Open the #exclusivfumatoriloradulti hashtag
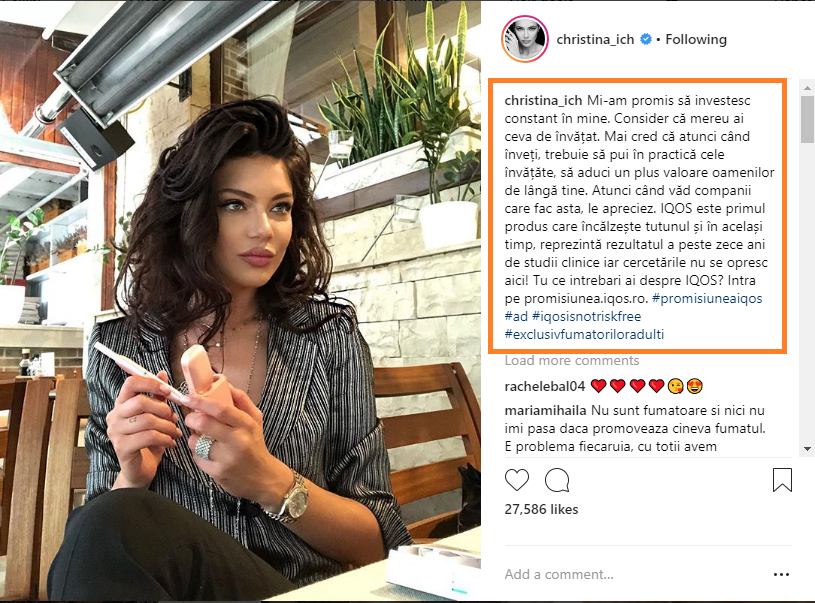The height and width of the screenshot is (603, 815). pos(584,334)
